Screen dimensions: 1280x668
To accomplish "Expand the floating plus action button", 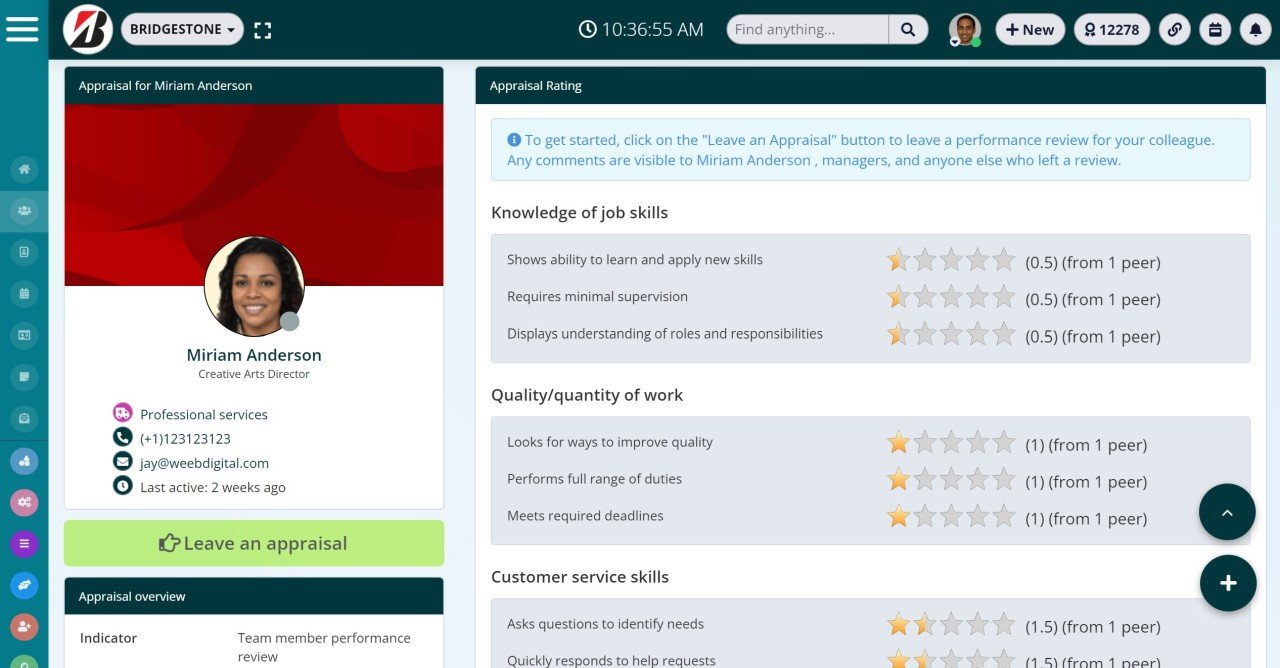I will coord(1228,582).
